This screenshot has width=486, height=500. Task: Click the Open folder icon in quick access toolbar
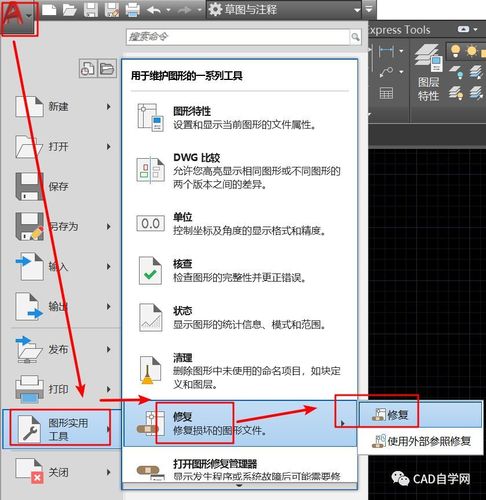pos(70,9)
